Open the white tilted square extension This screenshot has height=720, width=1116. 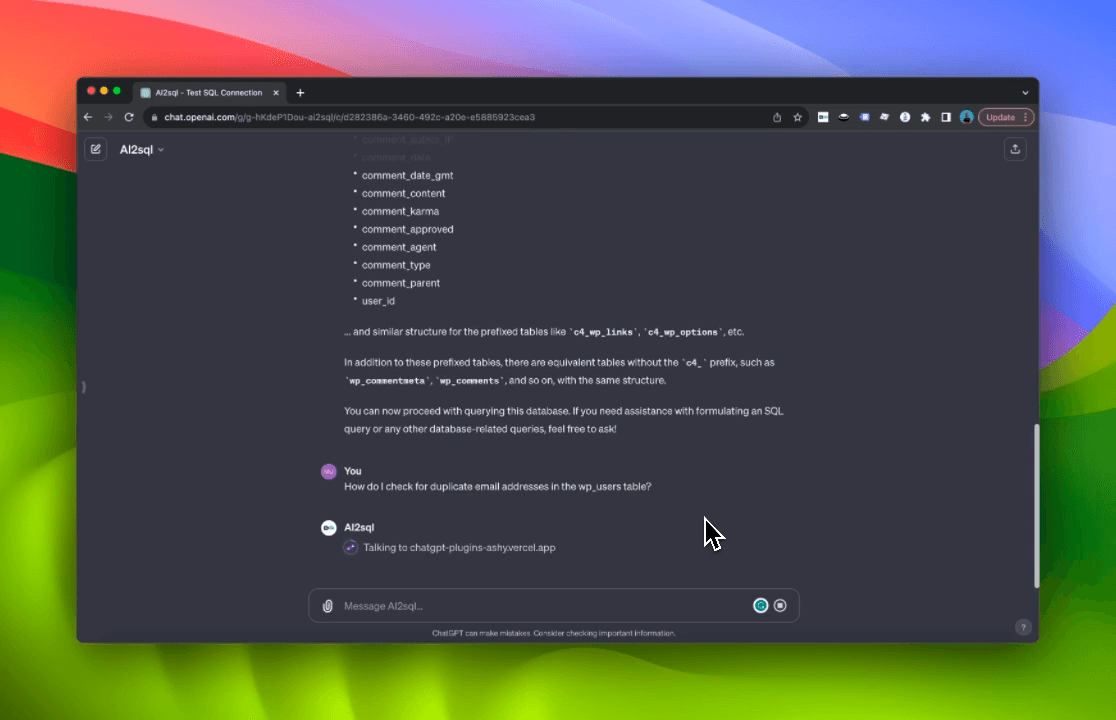click(x=884, y=117)
